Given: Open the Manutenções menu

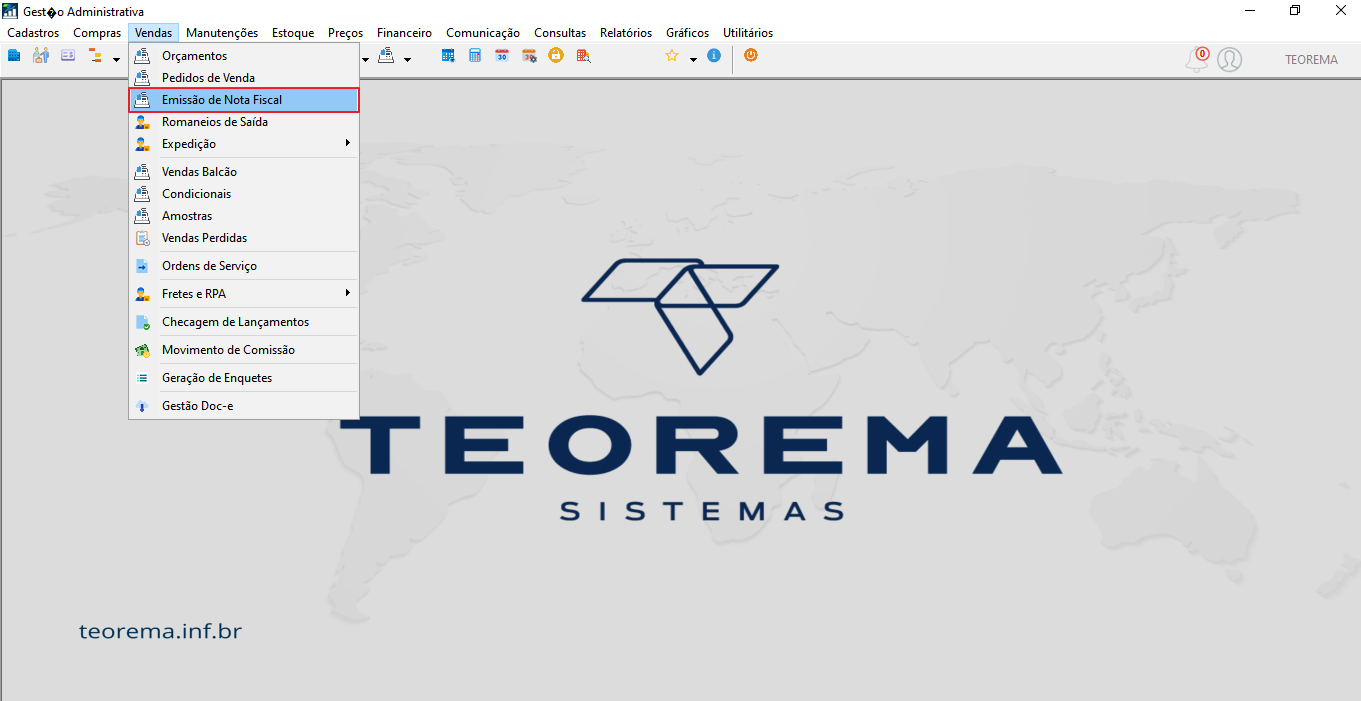Looking at the screenshot, I should [x=222, y=33].
